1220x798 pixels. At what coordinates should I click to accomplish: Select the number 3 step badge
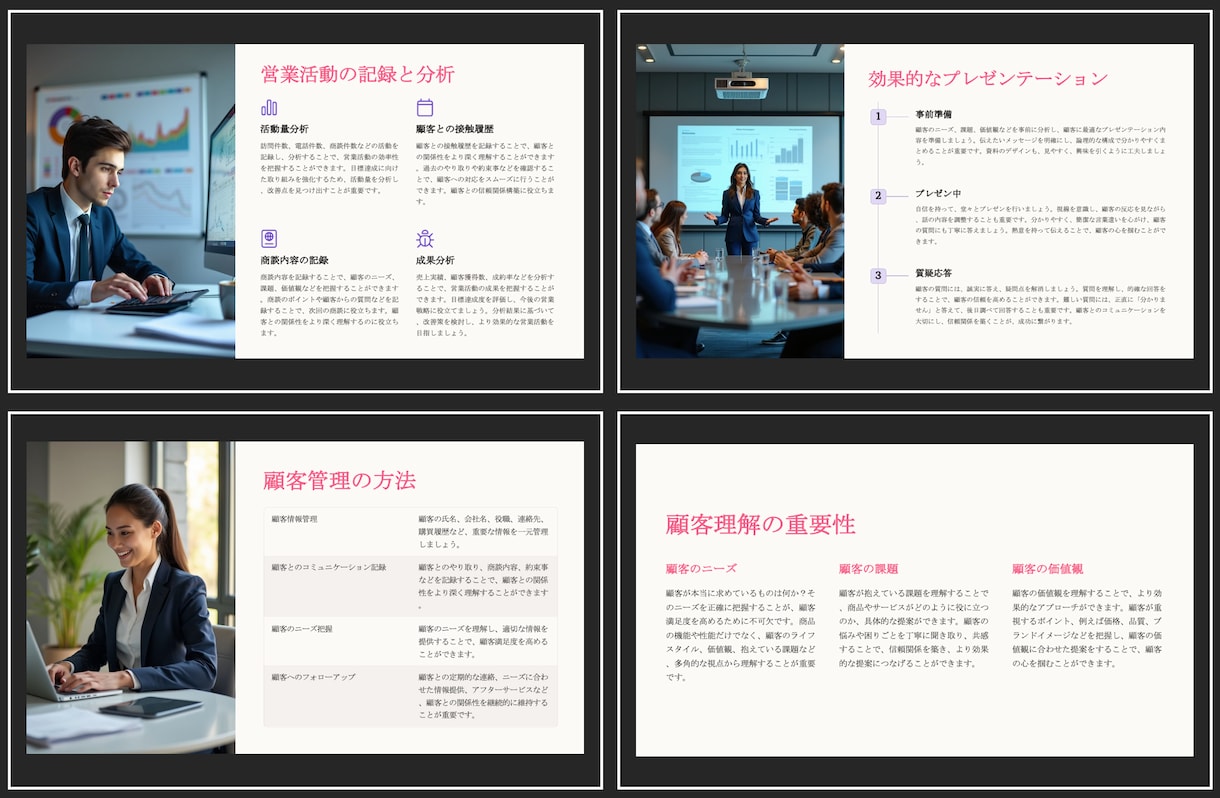coord(878,275)
